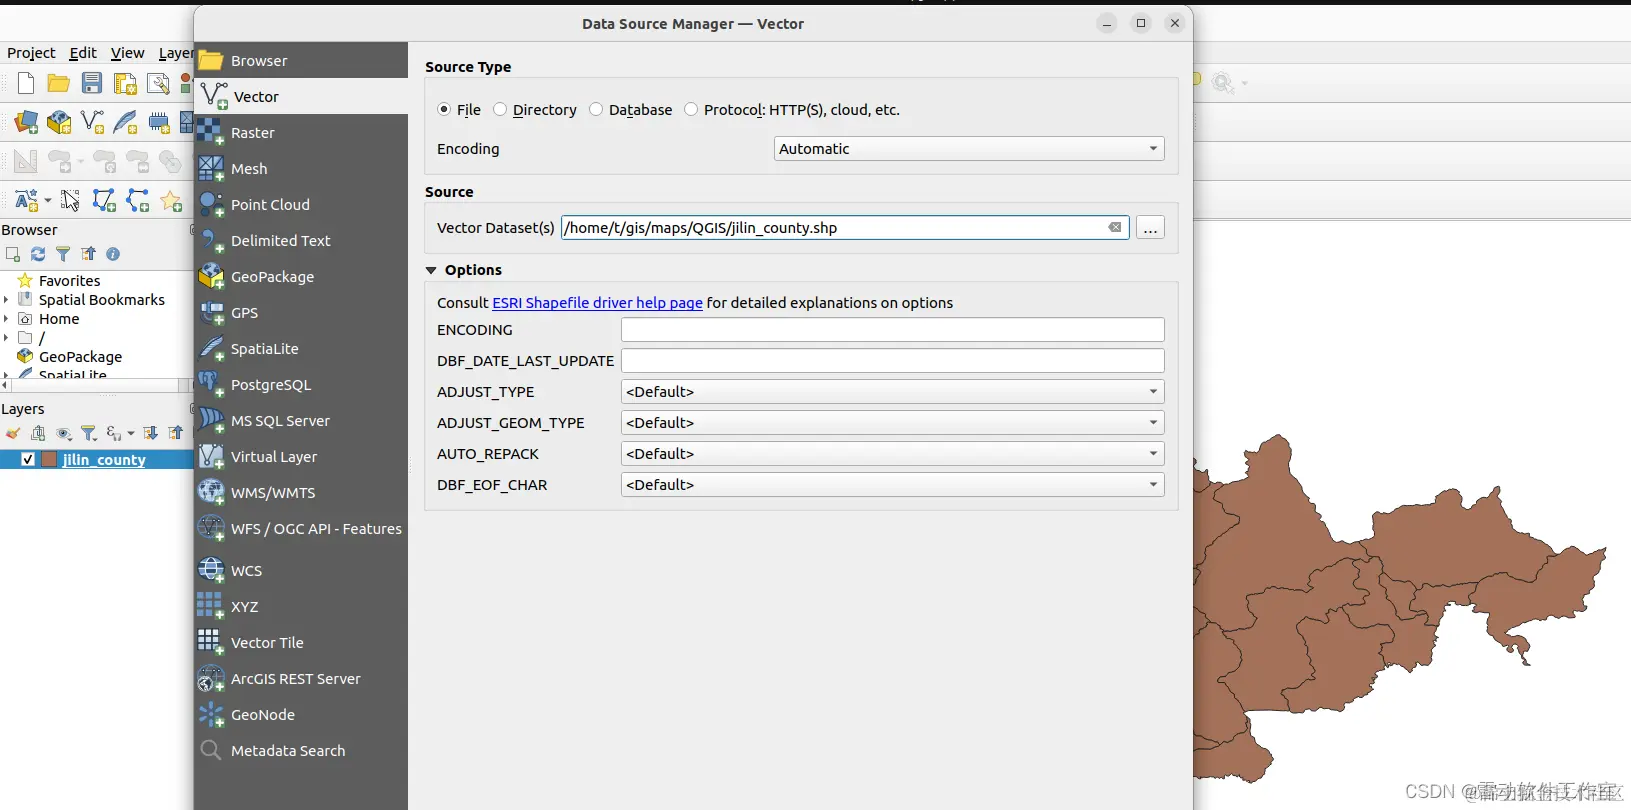This screenshot has width=1631, height=810.
Task: Open the ESRI Shapefile driver help page link
Action: [x=597, y=303]
